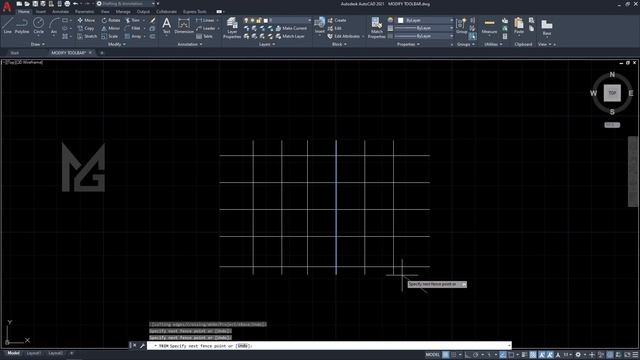Click the Paste button
The height and width of the screenshot is (360, 640).
point(519,25)
